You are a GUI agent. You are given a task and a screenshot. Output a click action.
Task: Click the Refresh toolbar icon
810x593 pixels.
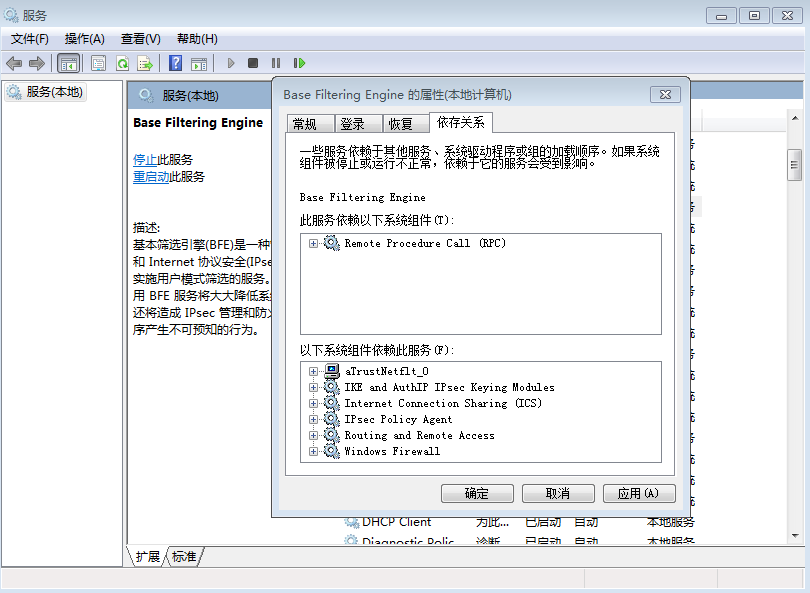122,63
